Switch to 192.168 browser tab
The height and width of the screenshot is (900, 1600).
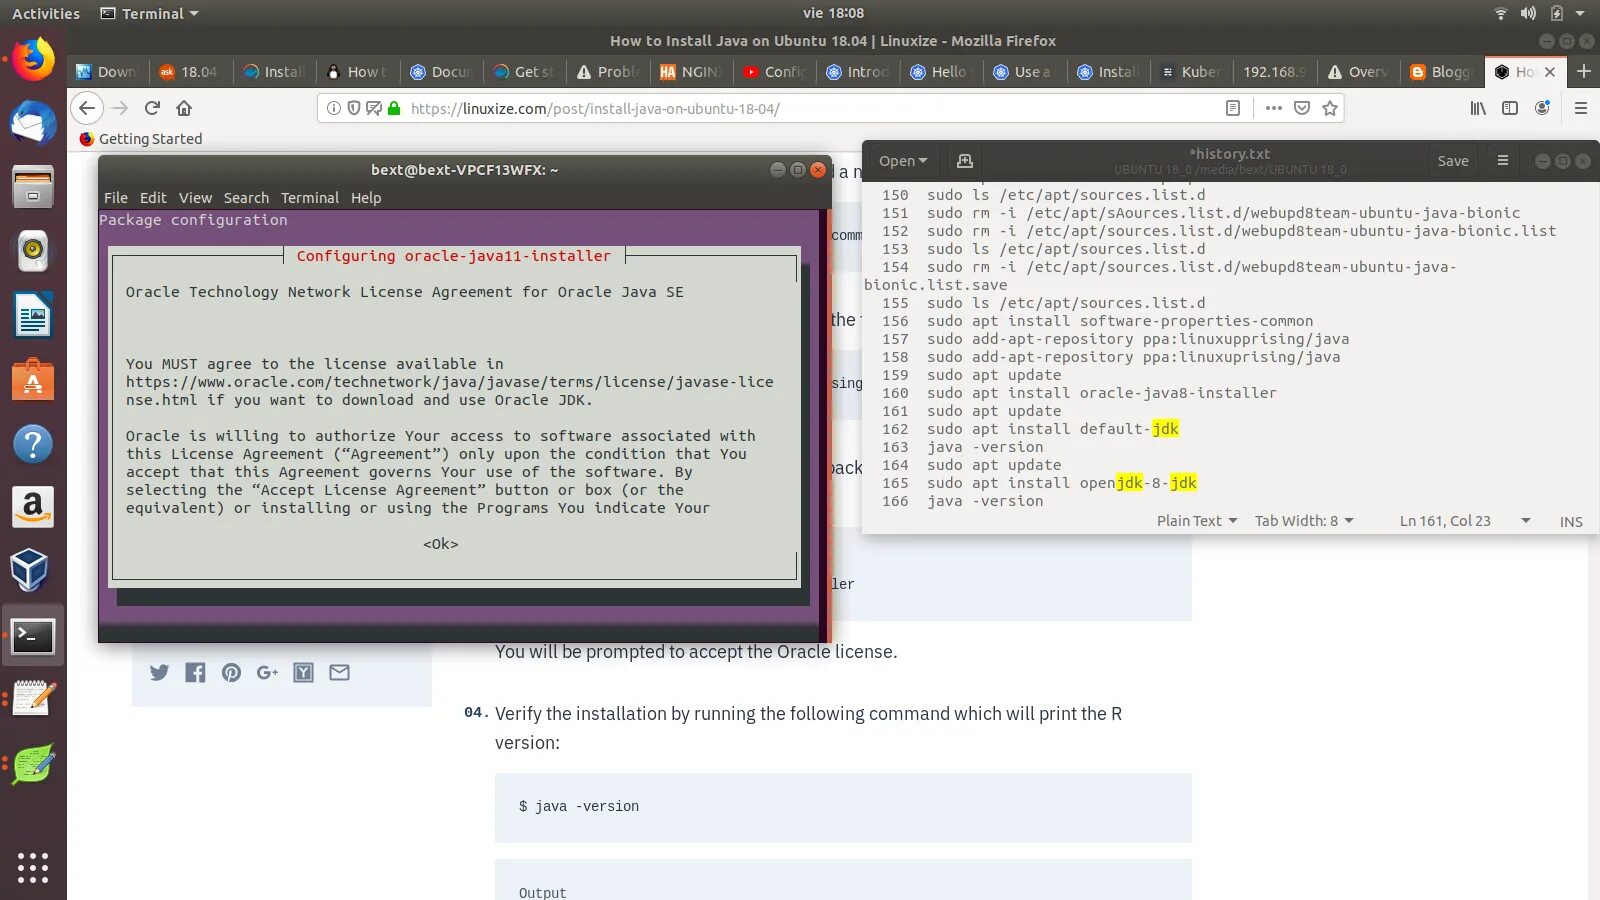tap(1274, 72)
